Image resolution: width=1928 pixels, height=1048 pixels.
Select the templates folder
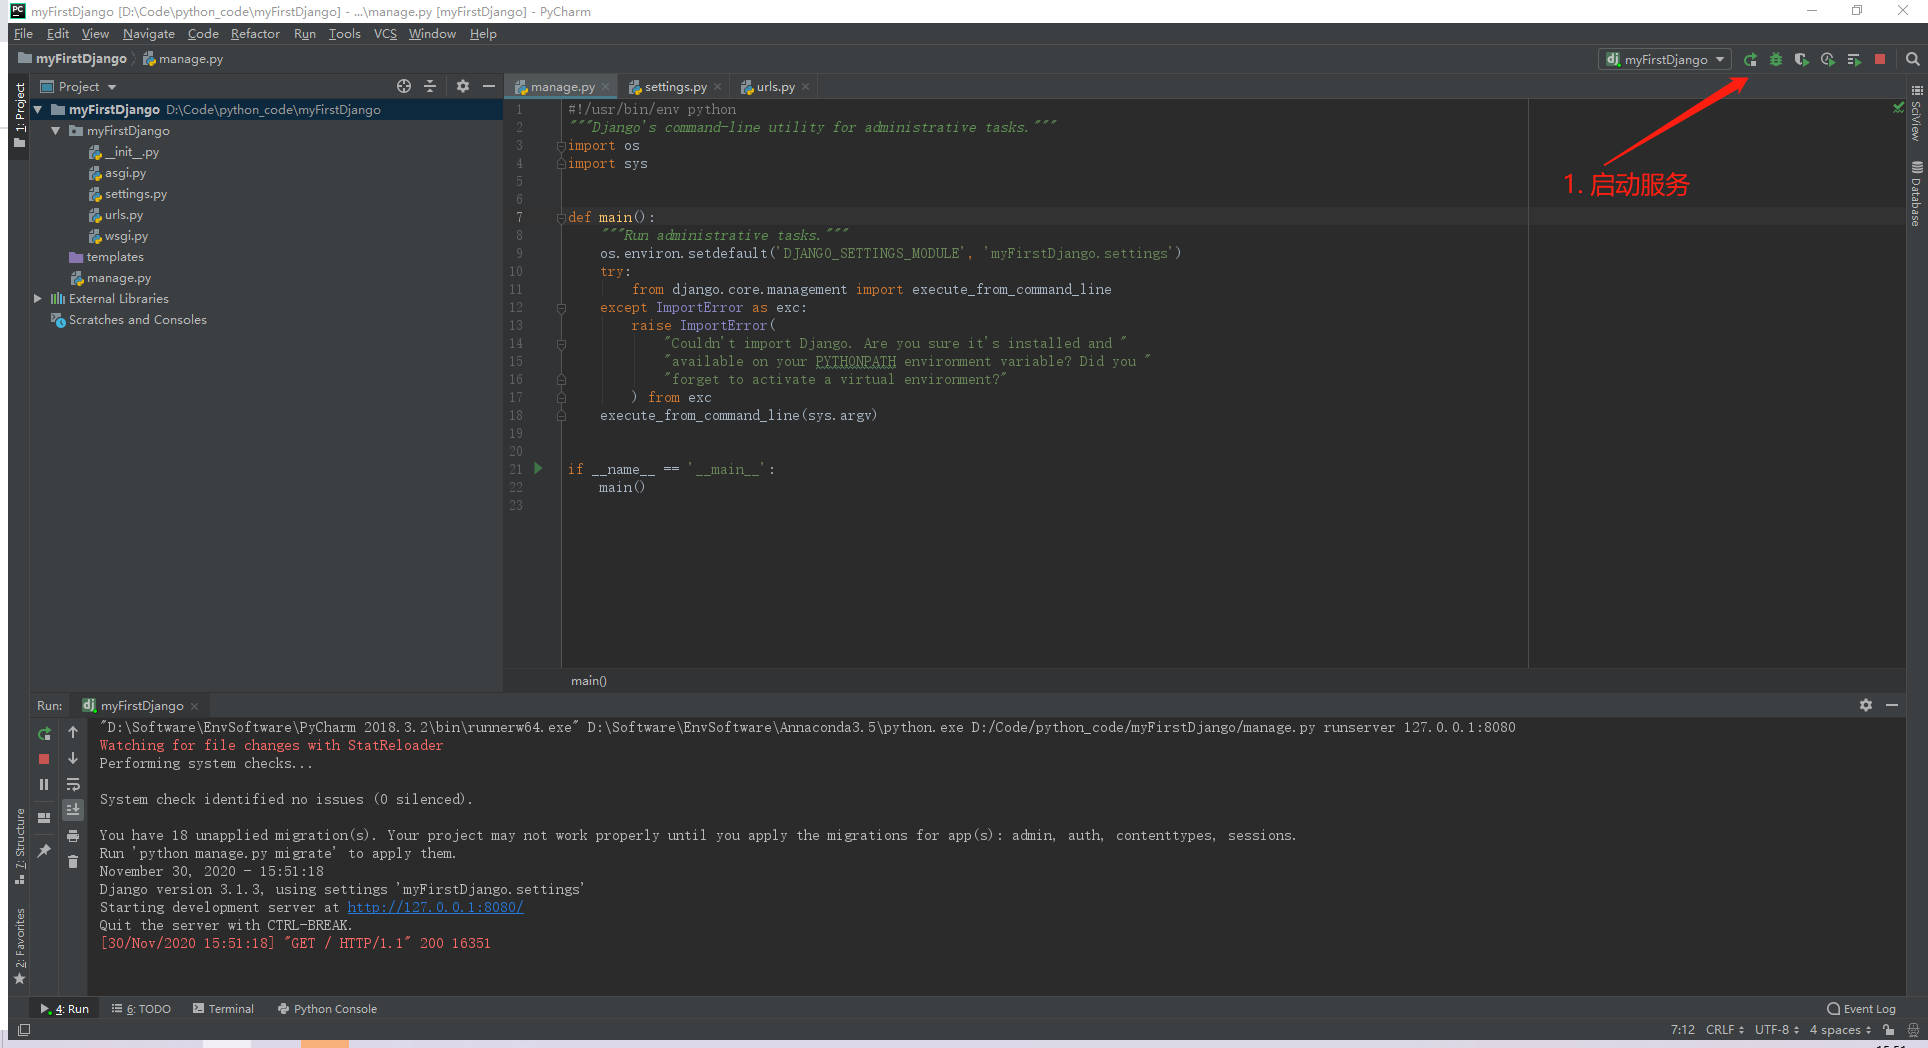coord(107,257)
